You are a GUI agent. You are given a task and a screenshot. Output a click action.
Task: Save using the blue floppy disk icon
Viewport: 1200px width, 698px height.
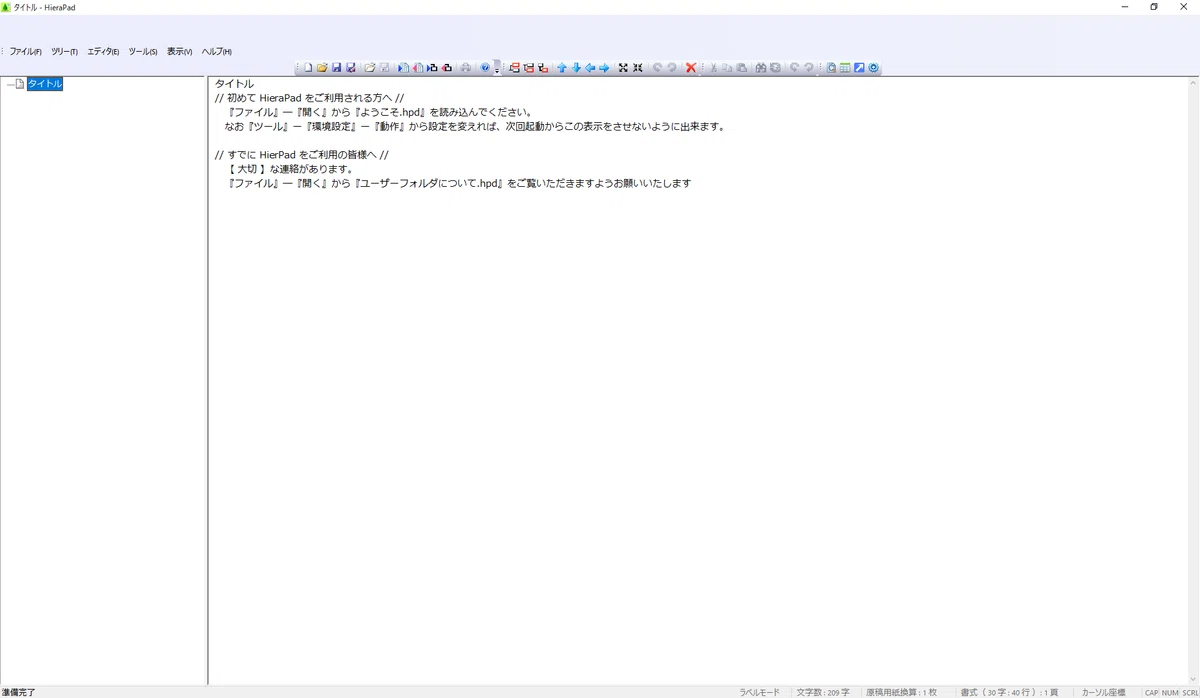click(336, 68)
